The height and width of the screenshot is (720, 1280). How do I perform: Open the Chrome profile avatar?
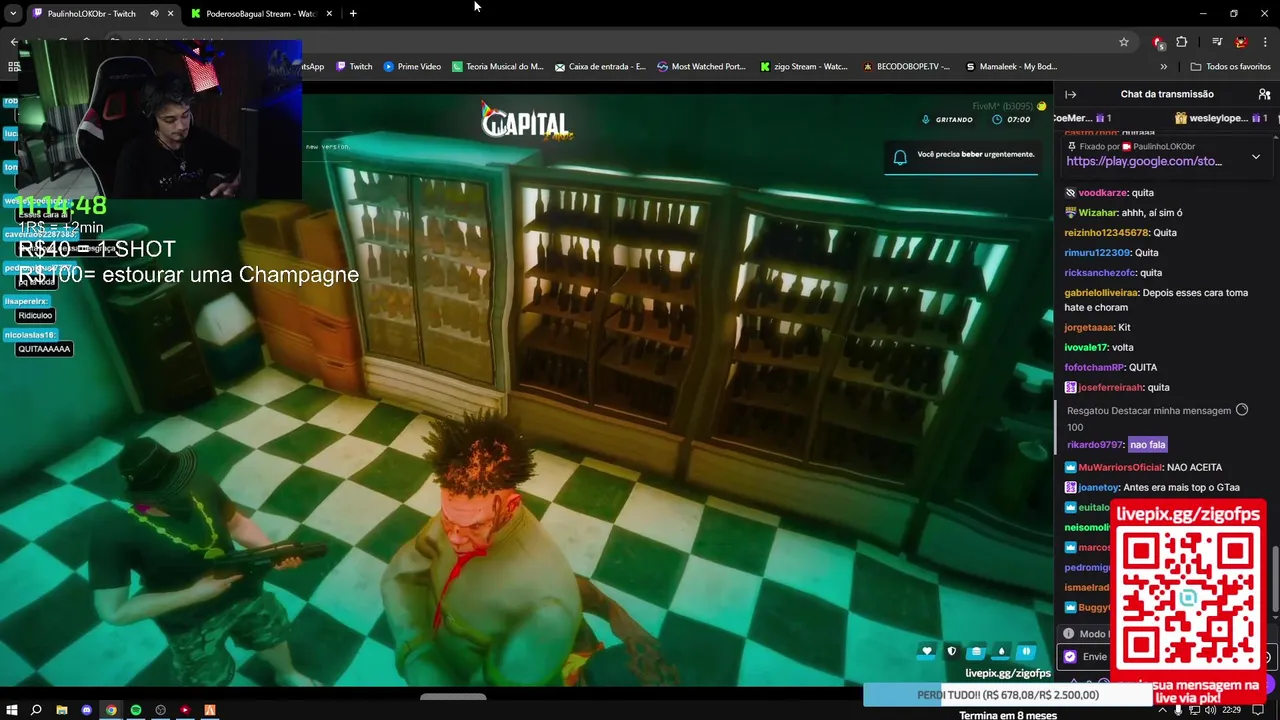1241,42
